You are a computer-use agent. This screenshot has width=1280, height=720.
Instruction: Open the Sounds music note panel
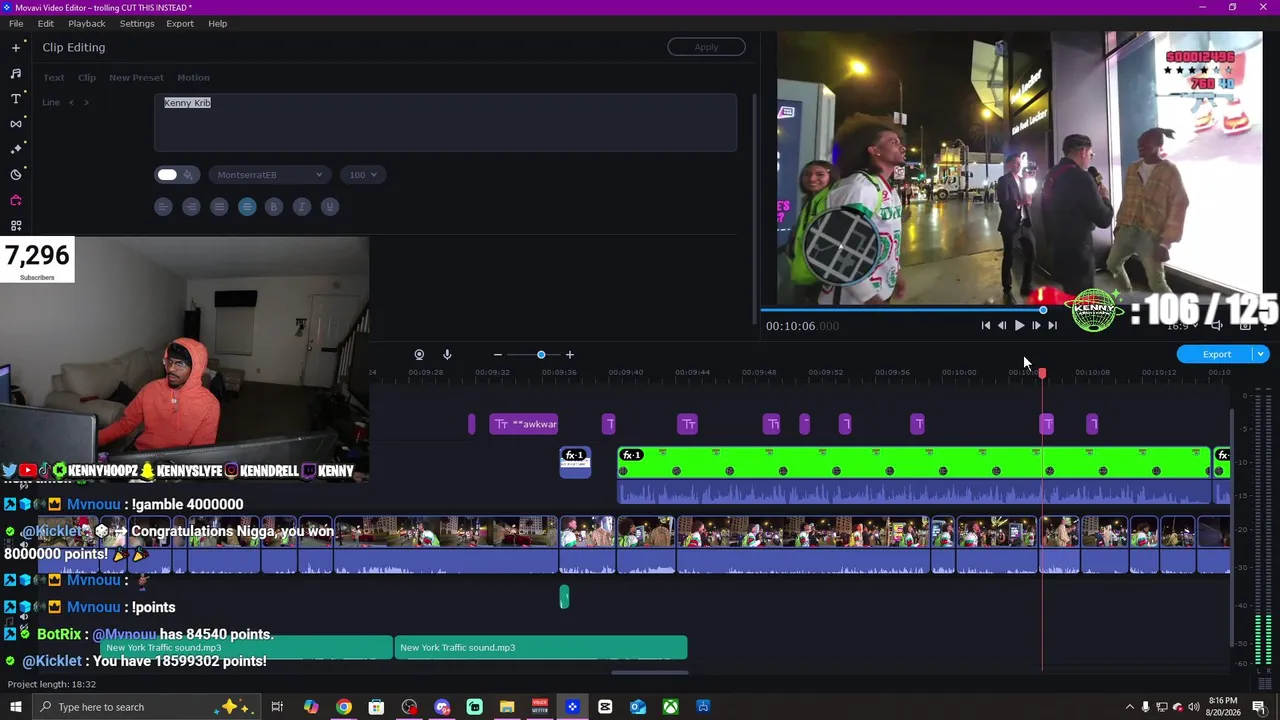(x=16, y=73)
